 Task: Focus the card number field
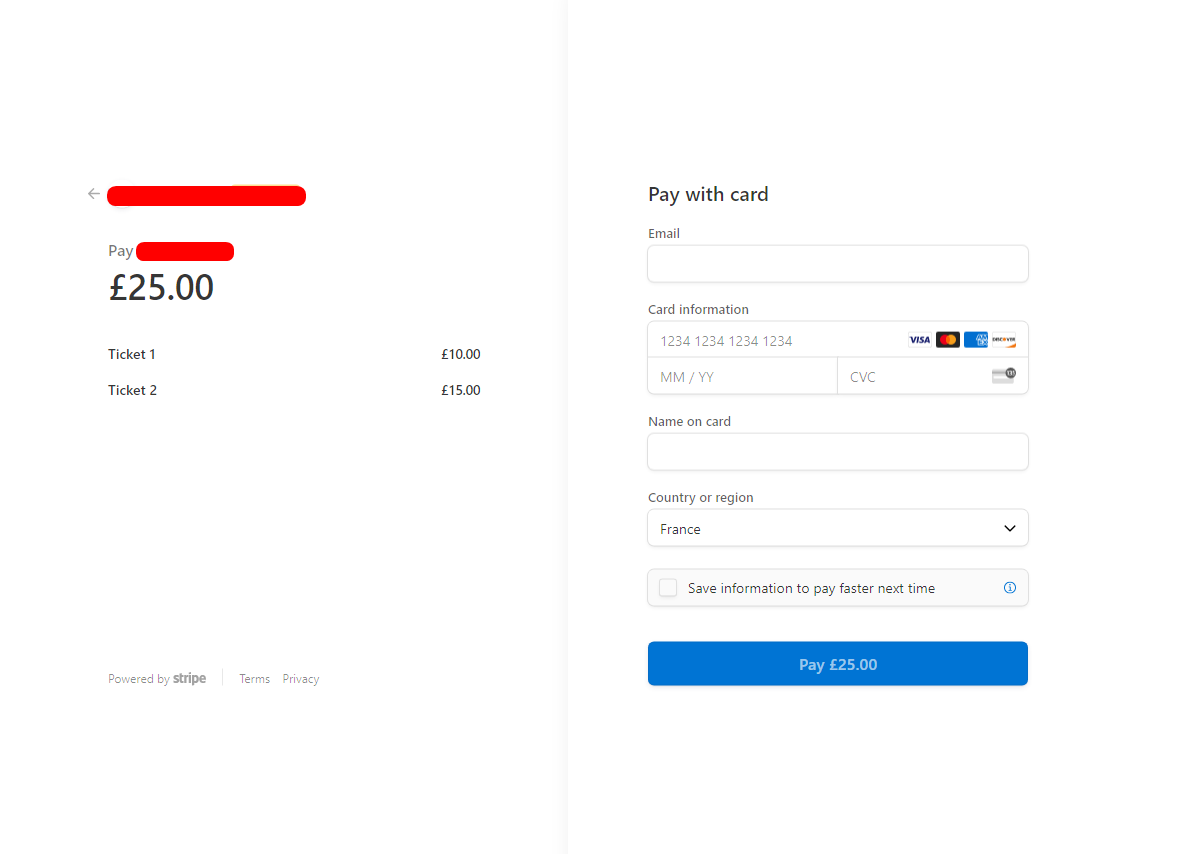point(838,340)
